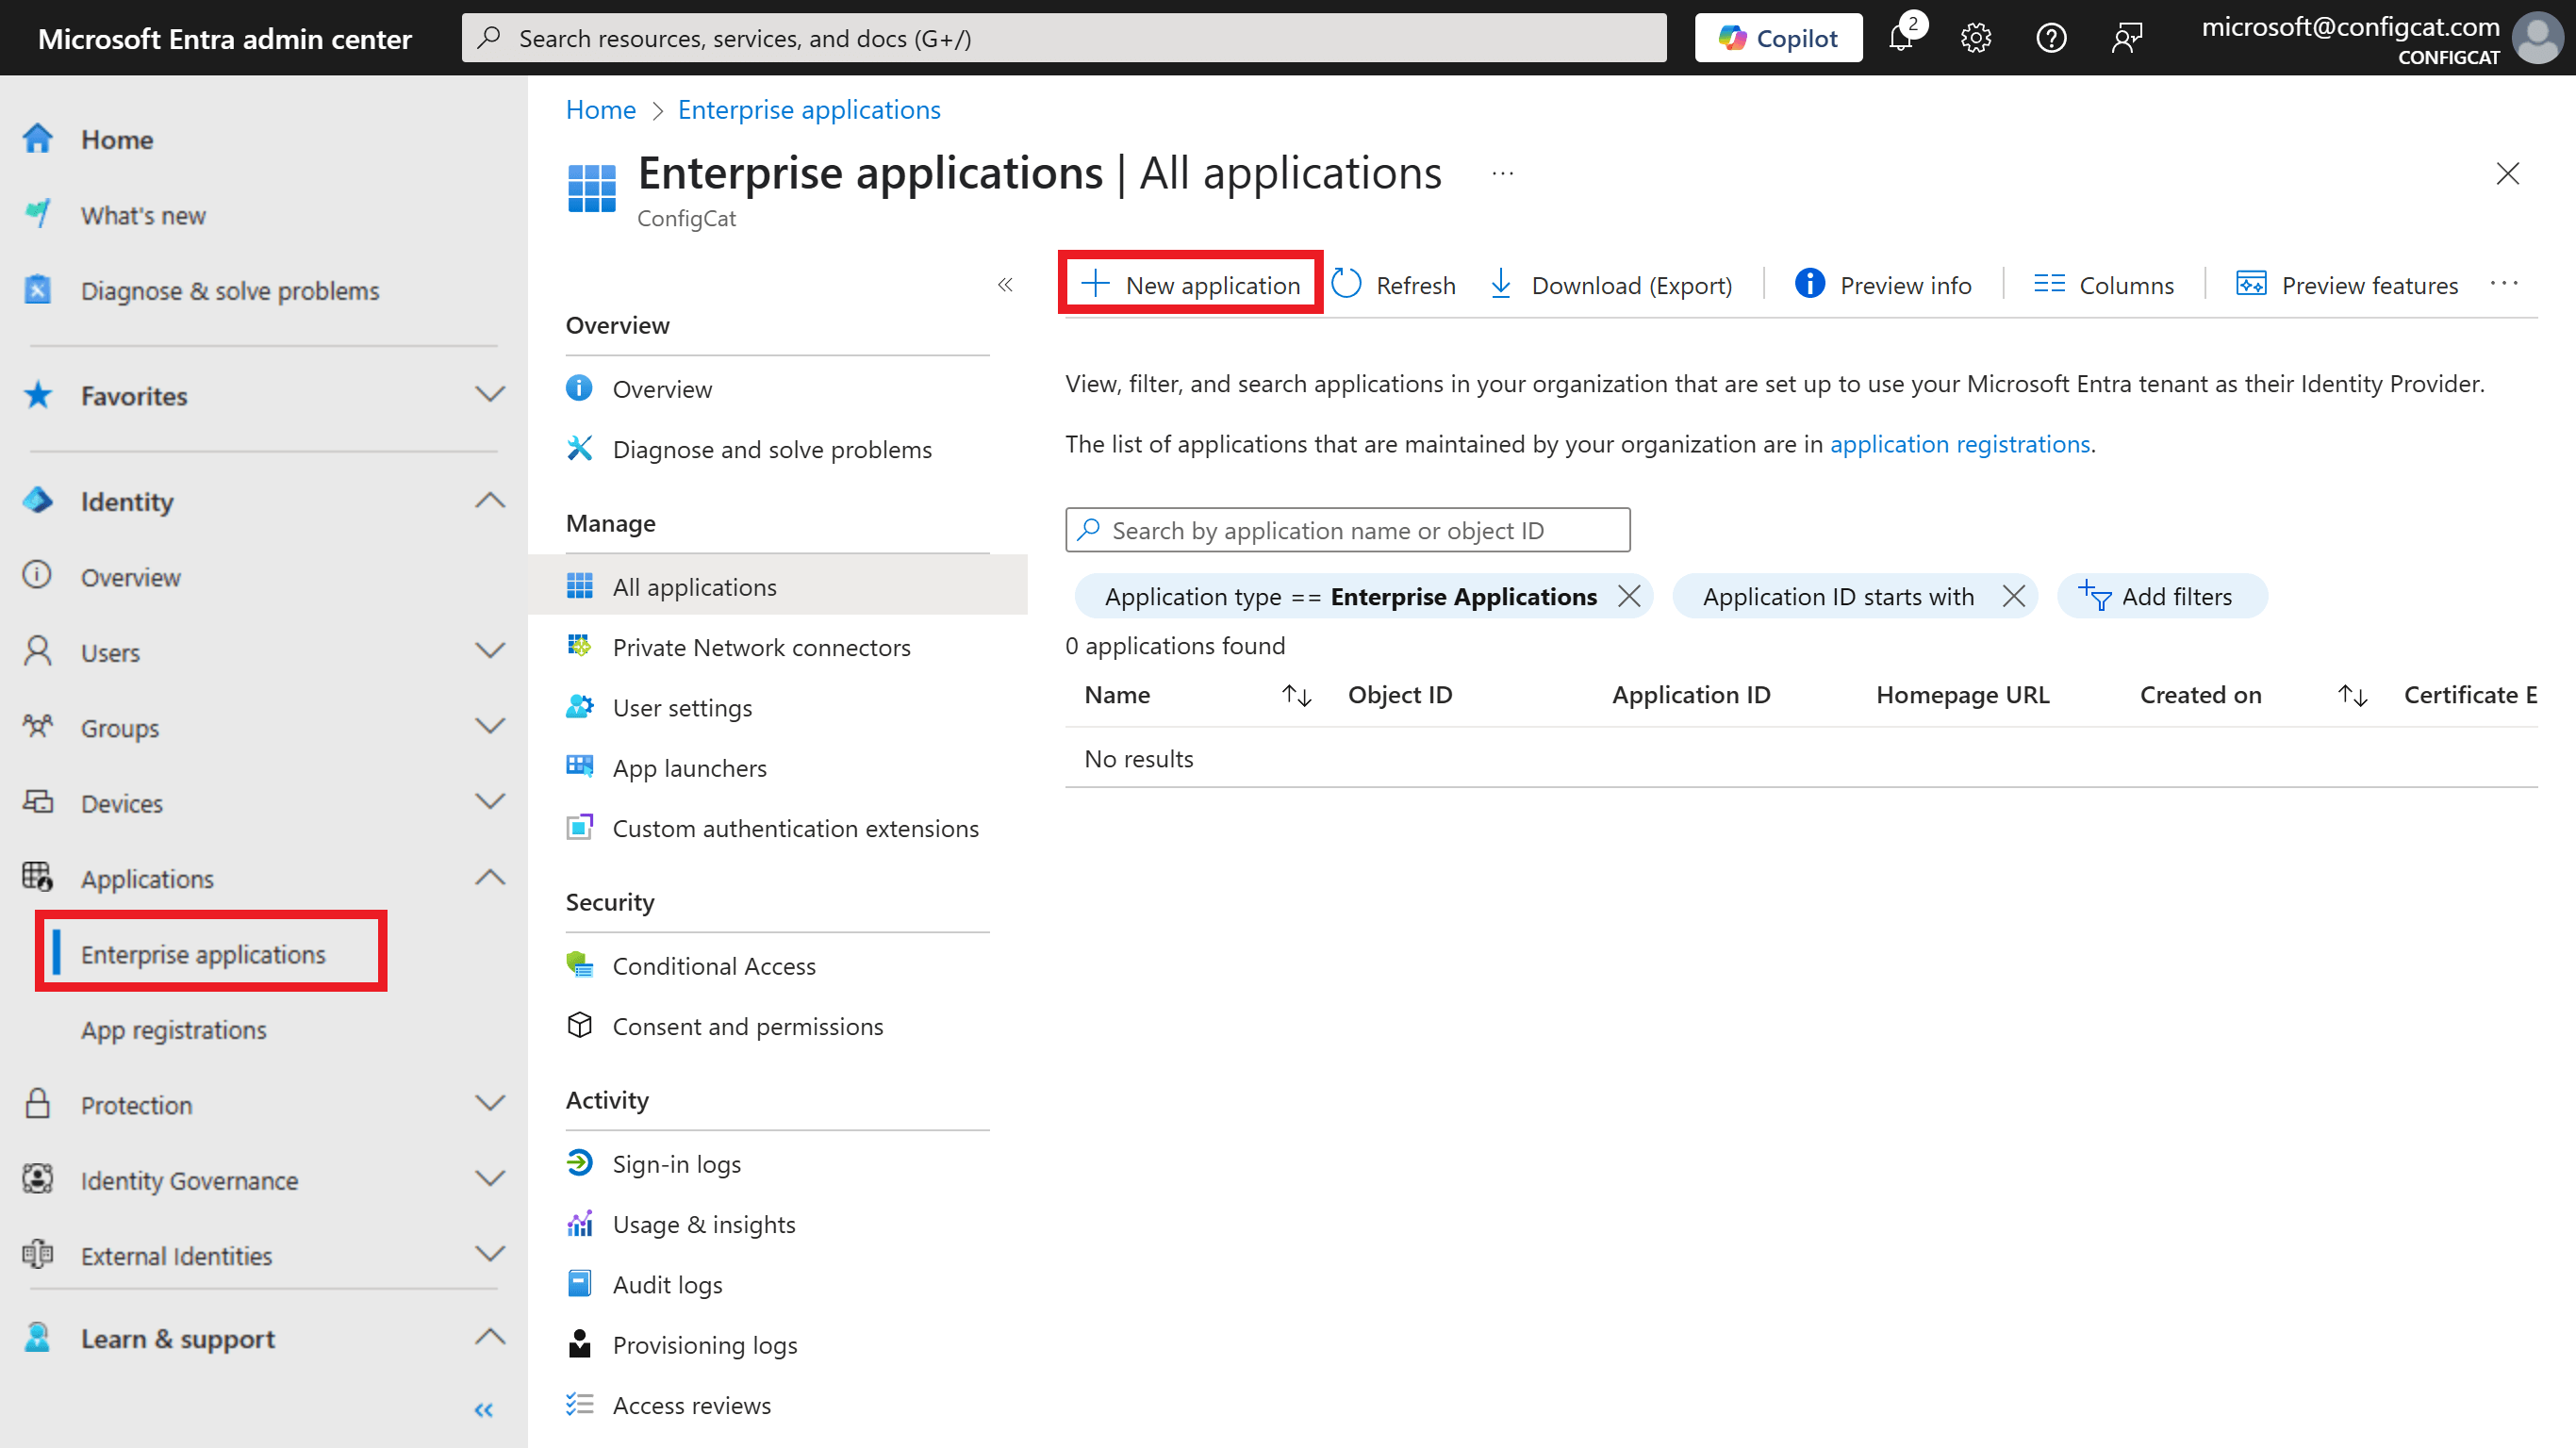Remove the Enterprise Applications filter
This screenshot has height=1448, width=2576.
click(x=1629, y=596)
